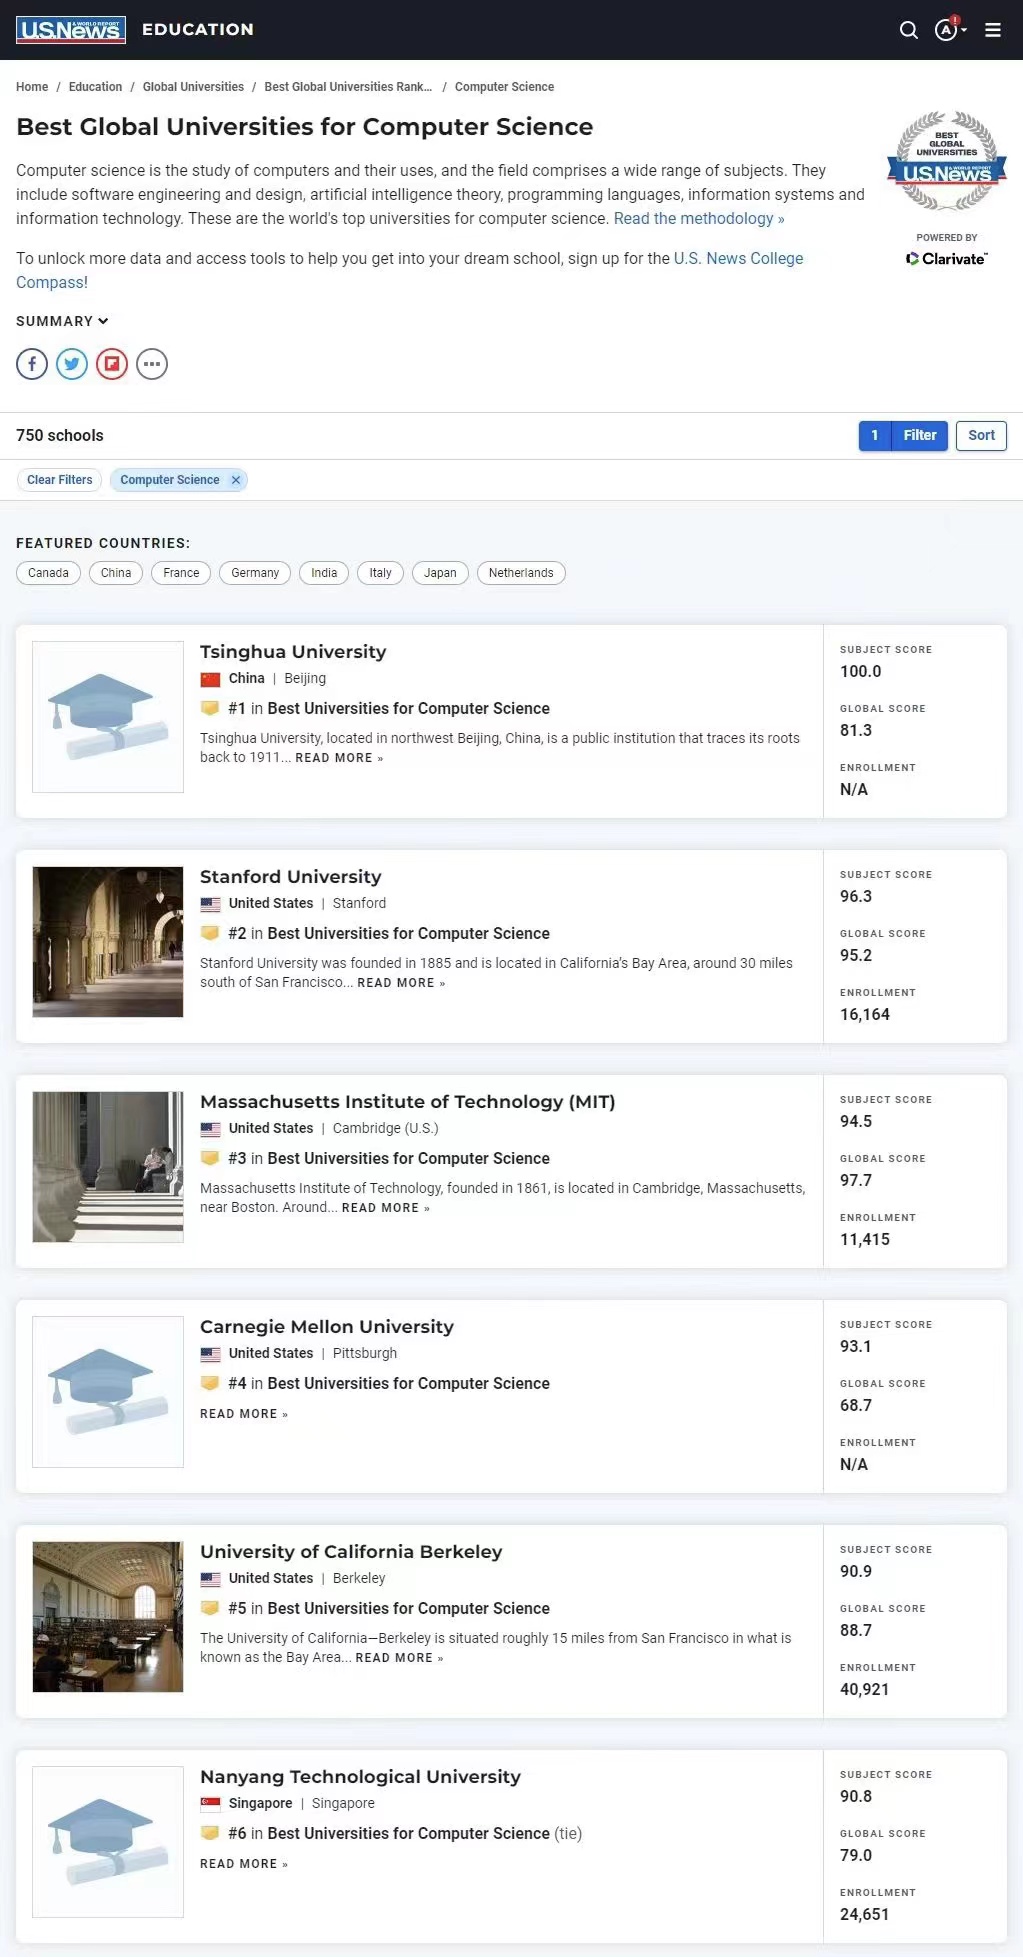The image size is (1023, 1957).
Task: Filter by featured country Netherlands
Action: point(521,573)
